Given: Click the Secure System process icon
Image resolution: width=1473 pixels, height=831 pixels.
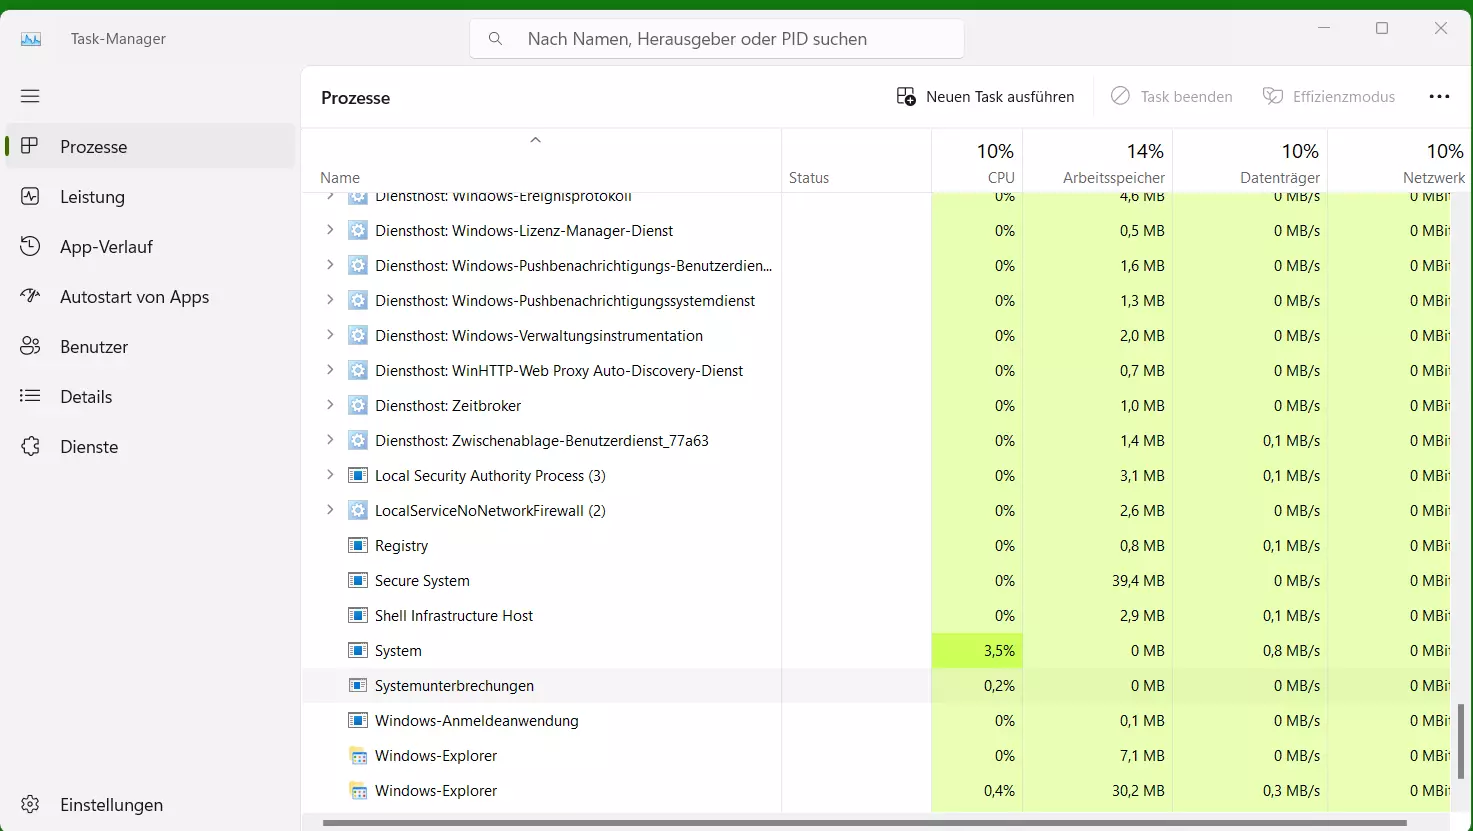Looking at the screenshot, I should pyautogui.click(x=358, y=580).
